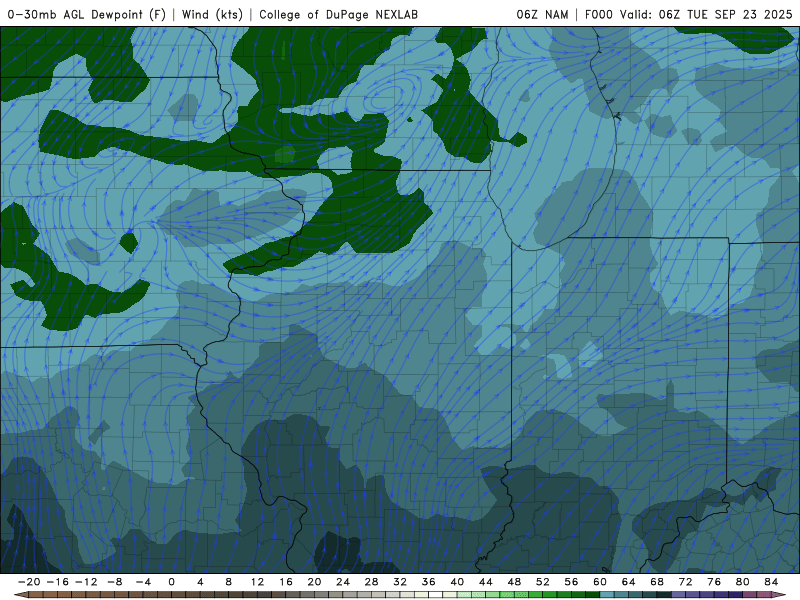Click the -8 value on the legend
Image resolution: width=800 pixels, height=600 pixels.
pos(114,582)
